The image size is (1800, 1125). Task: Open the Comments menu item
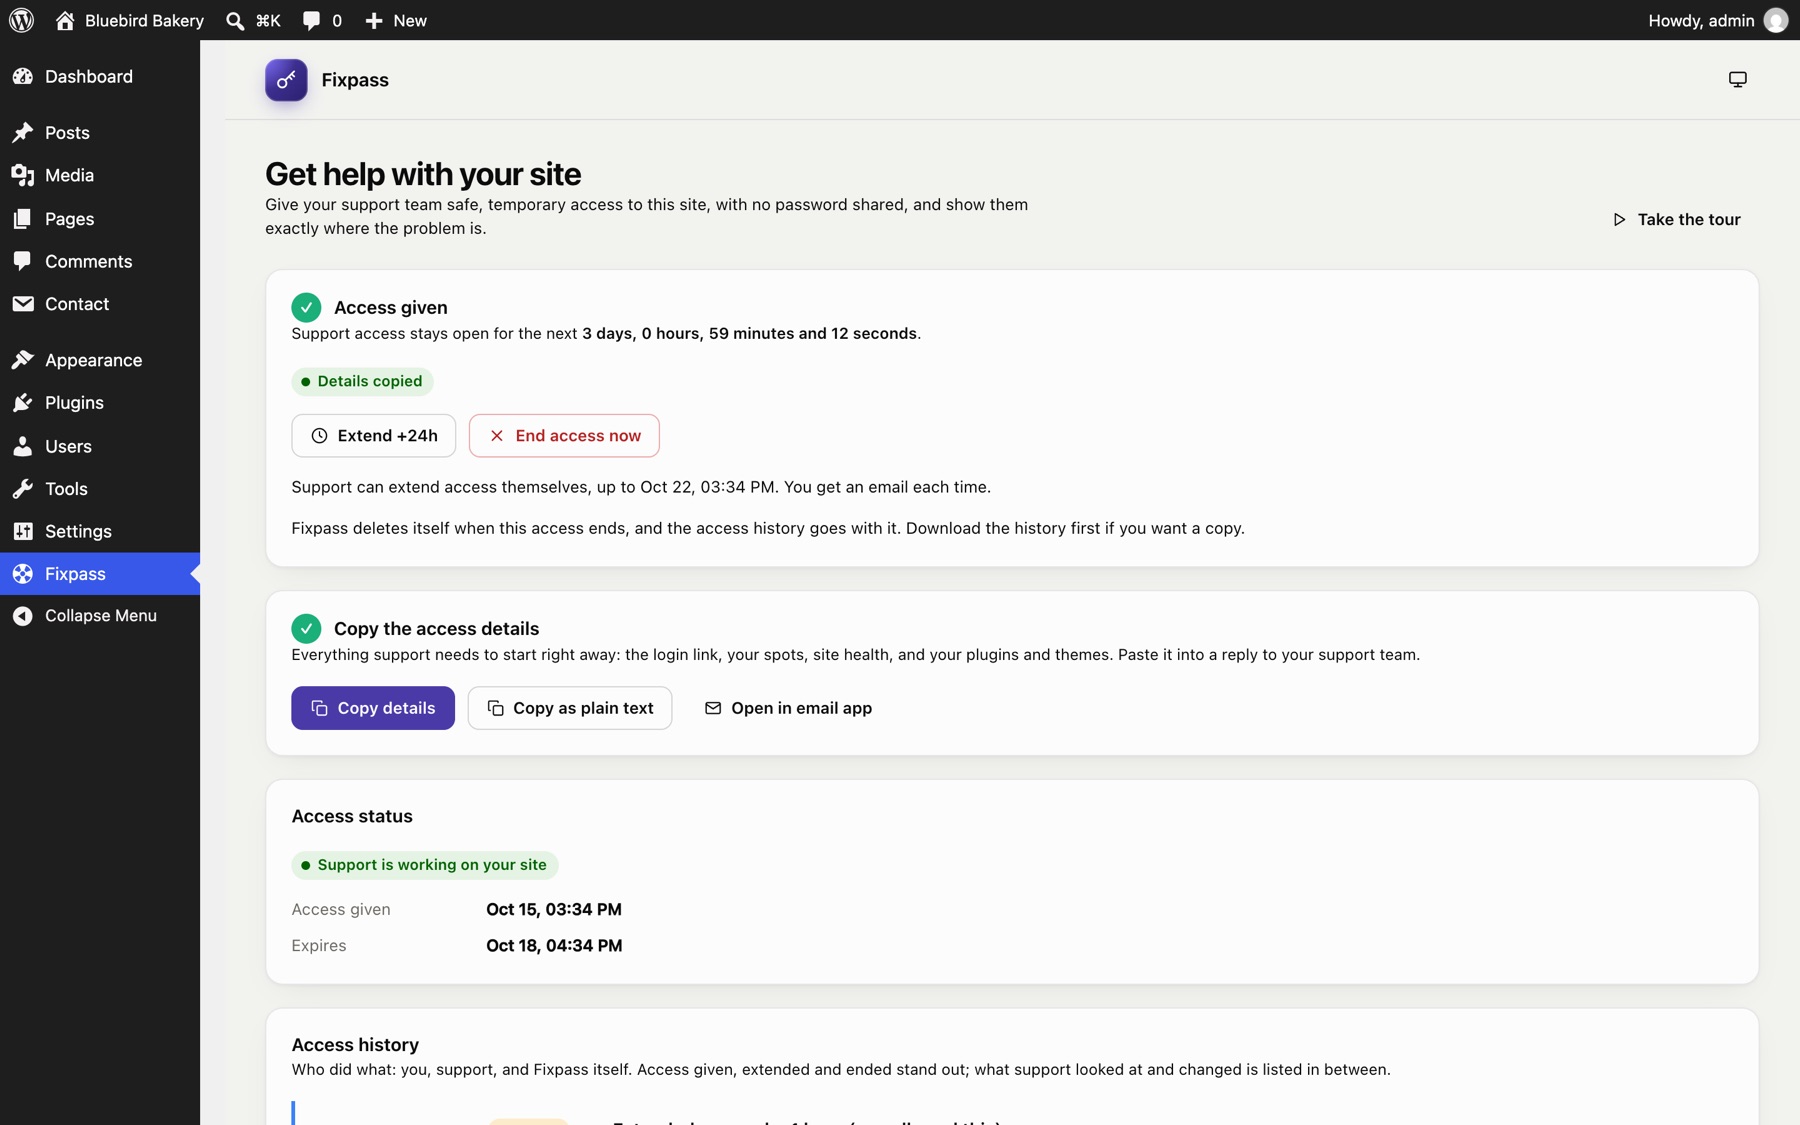[100, 261]
